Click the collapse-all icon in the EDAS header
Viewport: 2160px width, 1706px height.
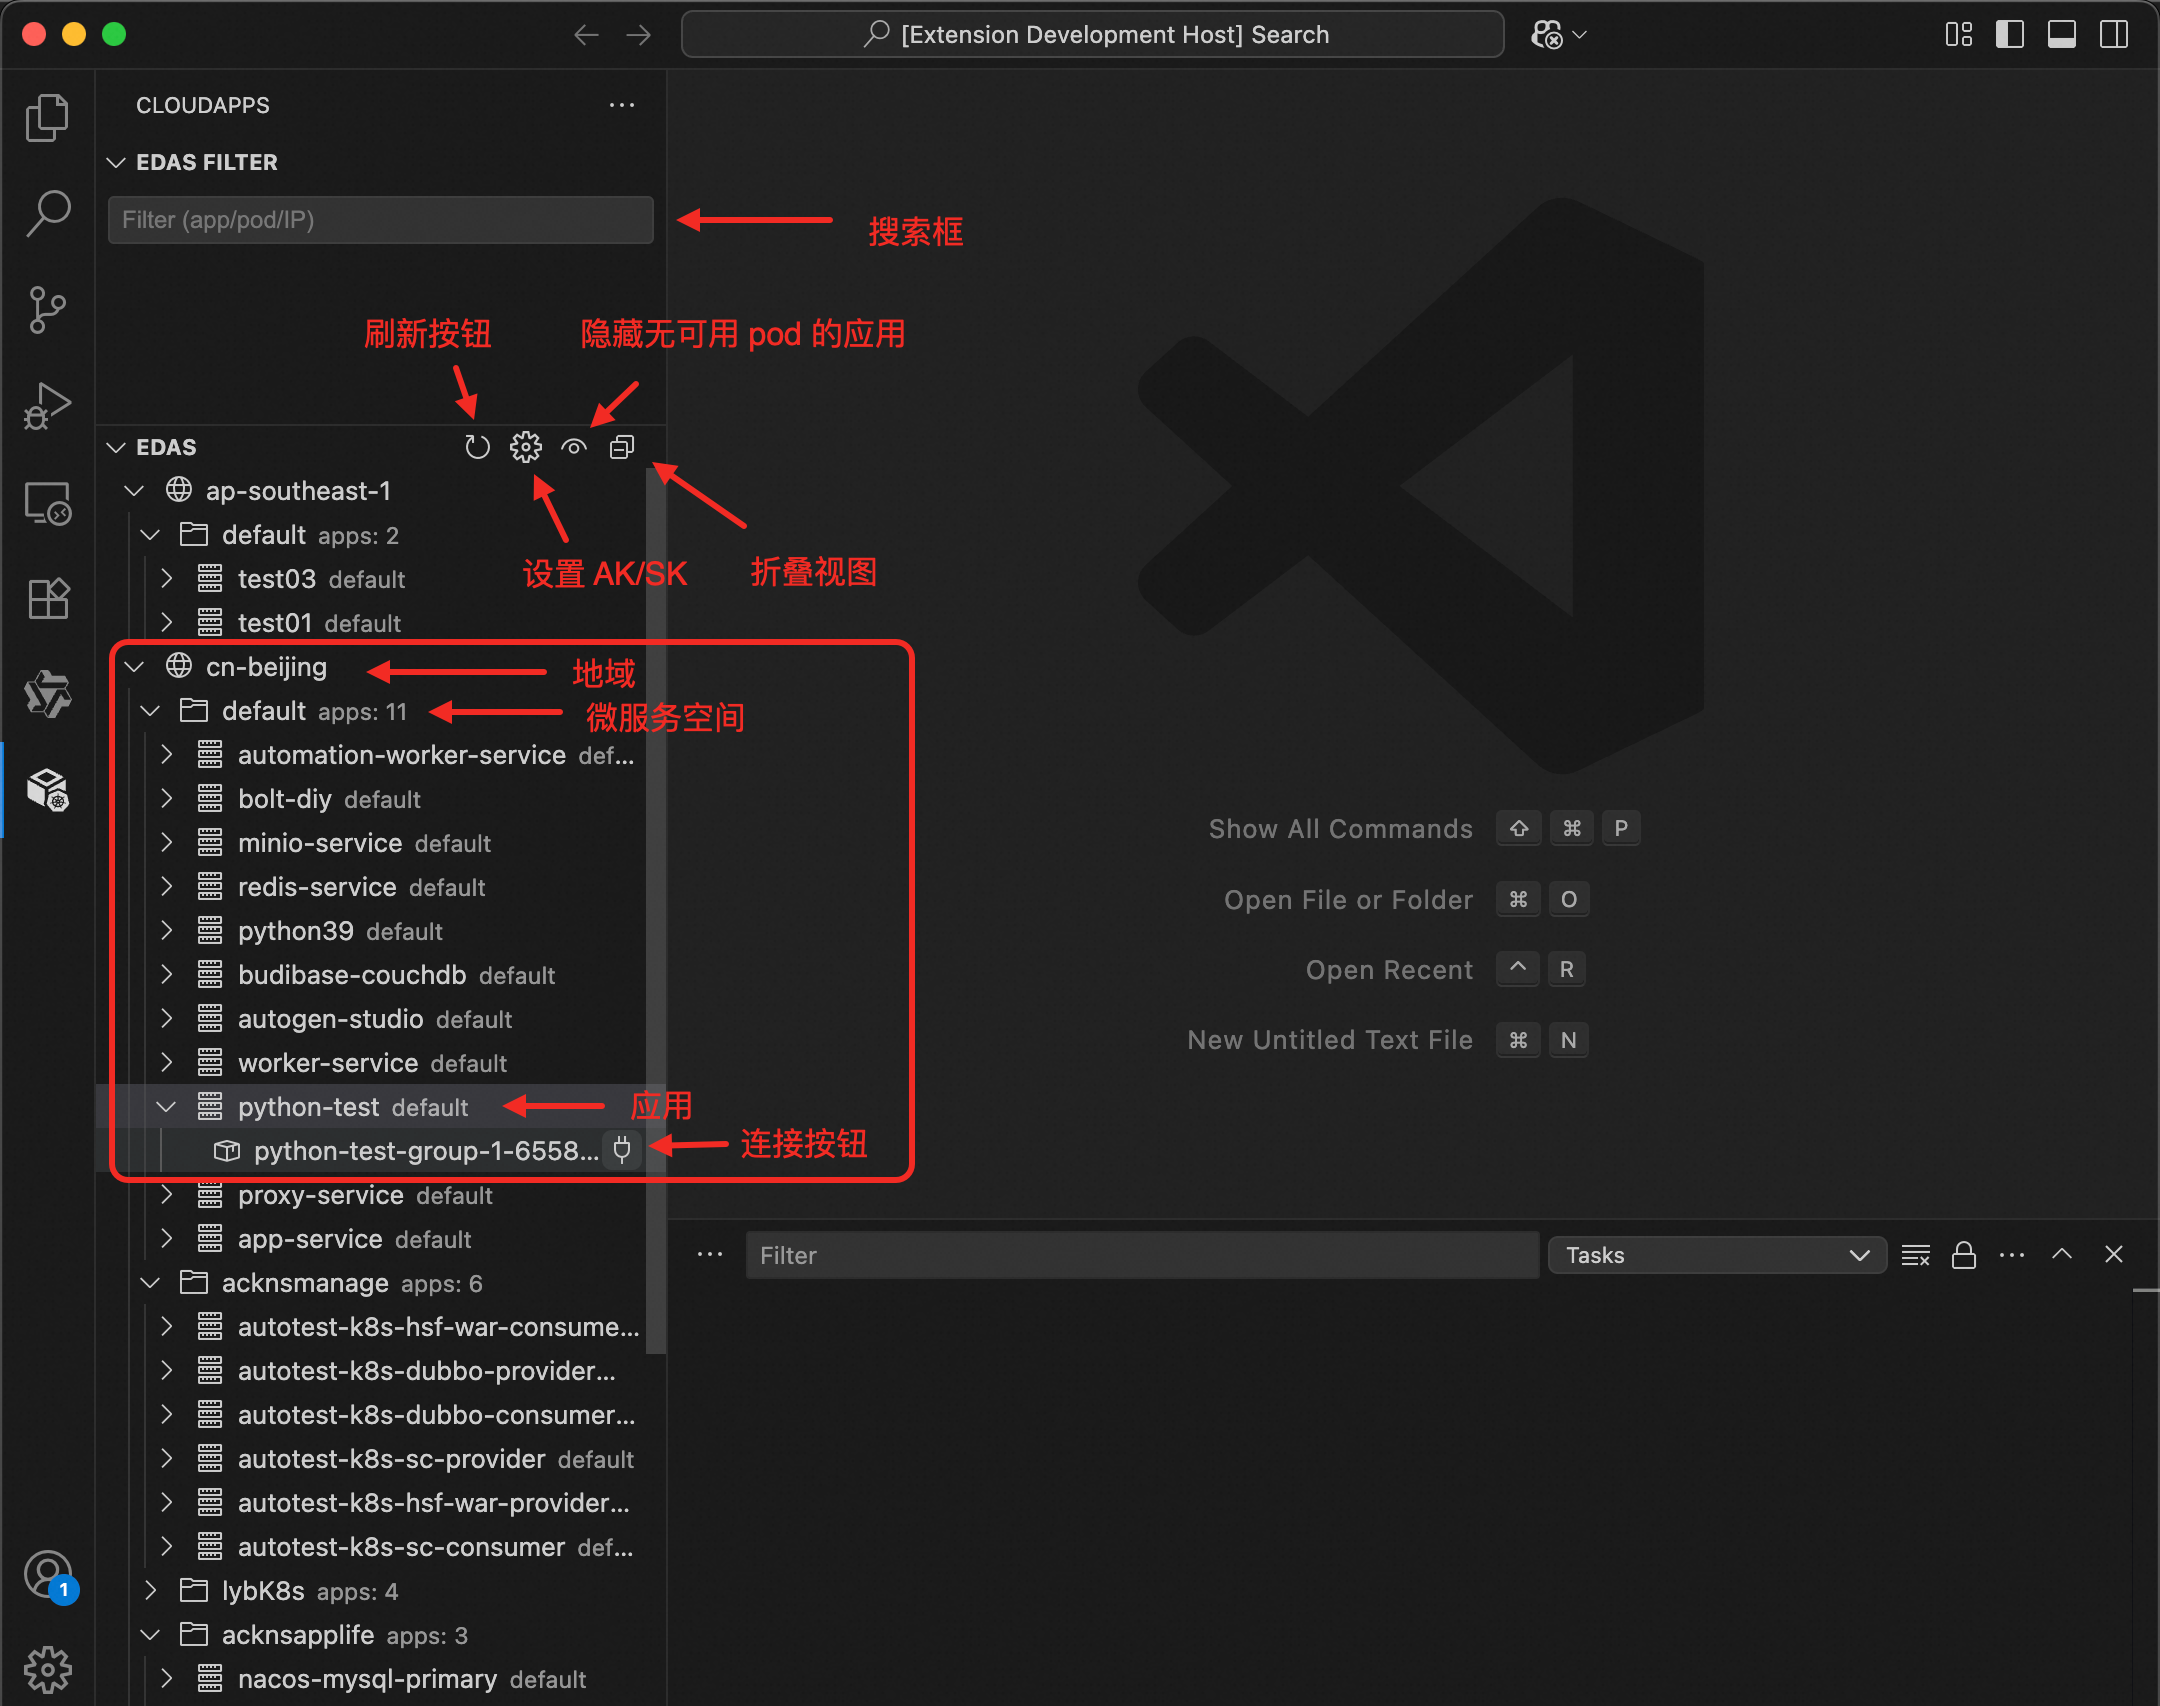[x=622, y=447]
